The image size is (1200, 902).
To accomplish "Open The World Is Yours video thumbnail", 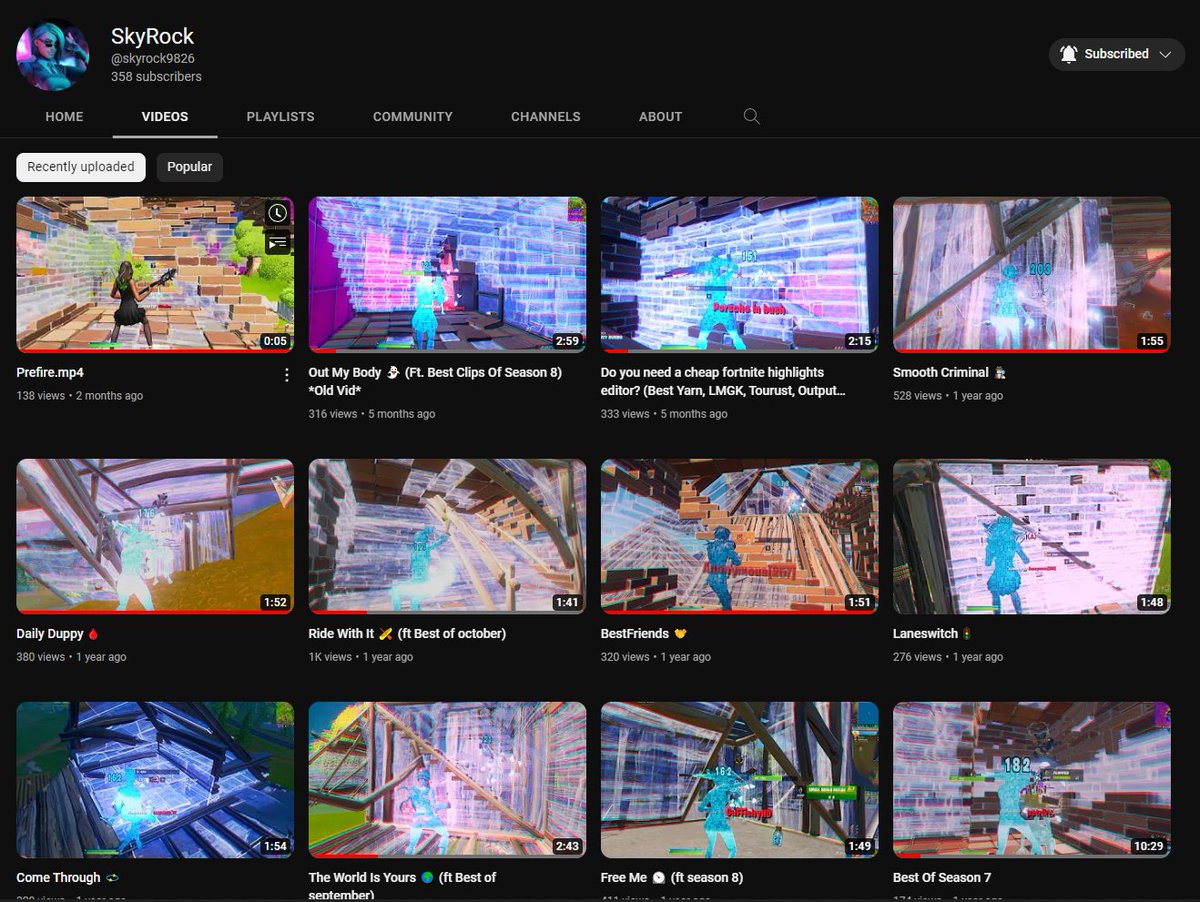I will 447,779.
